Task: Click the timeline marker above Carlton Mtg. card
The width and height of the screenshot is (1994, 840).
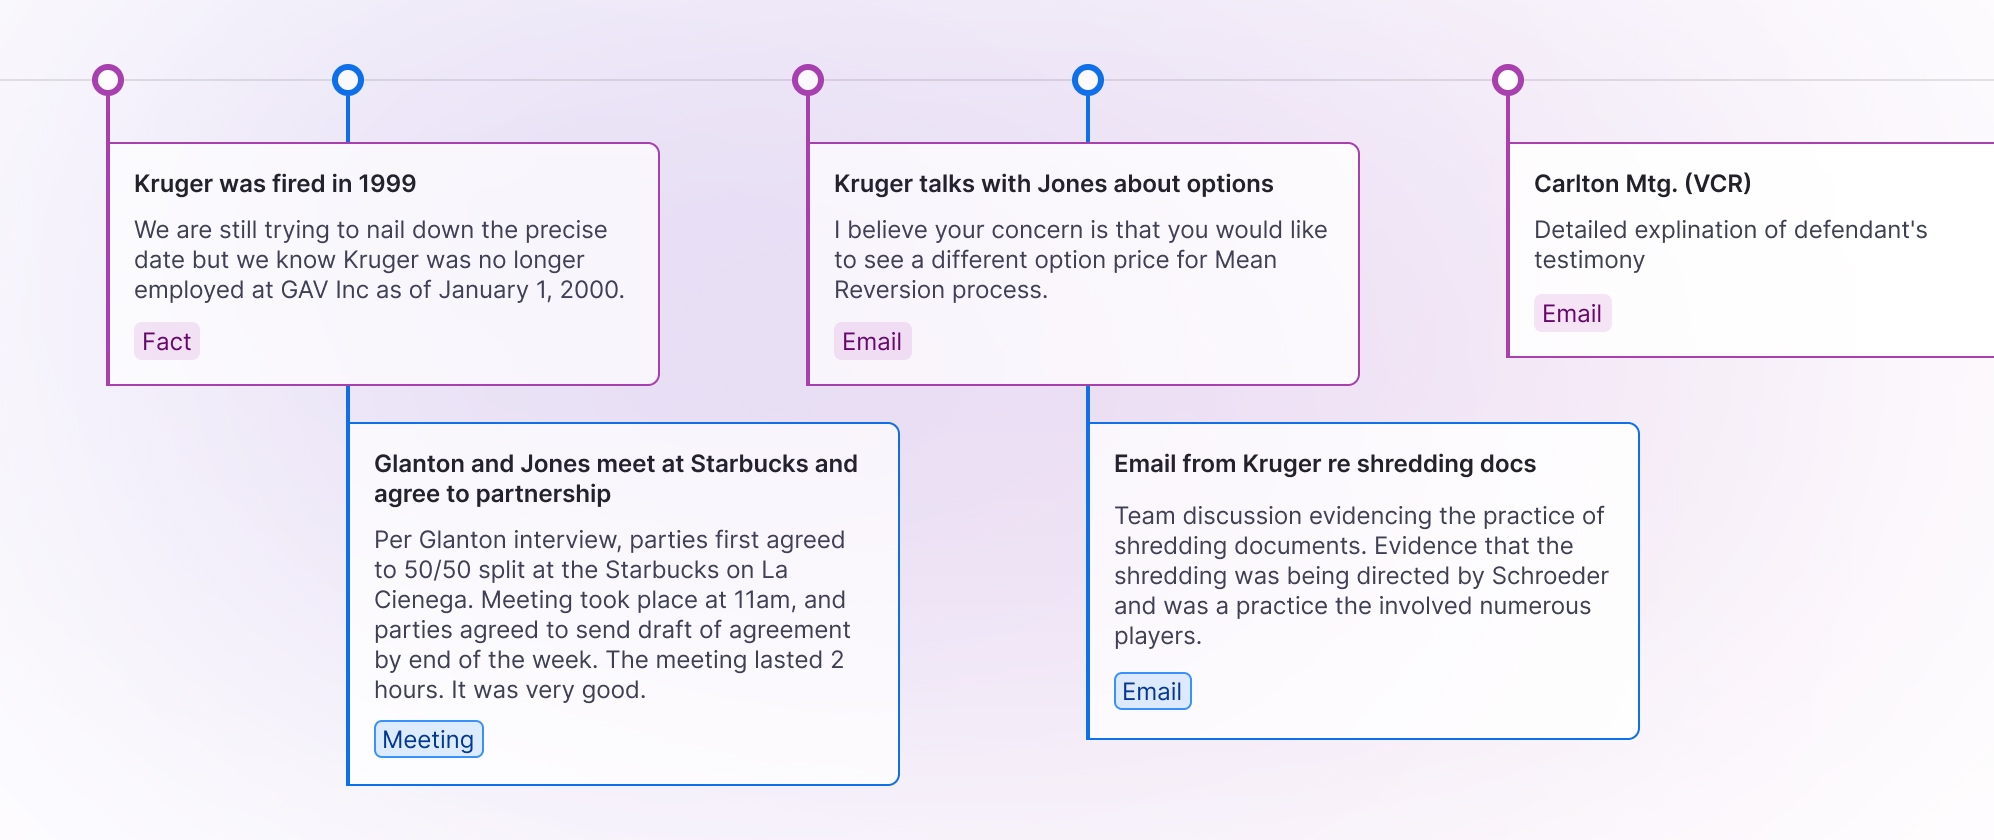Action: click(x=1508, y=80)
